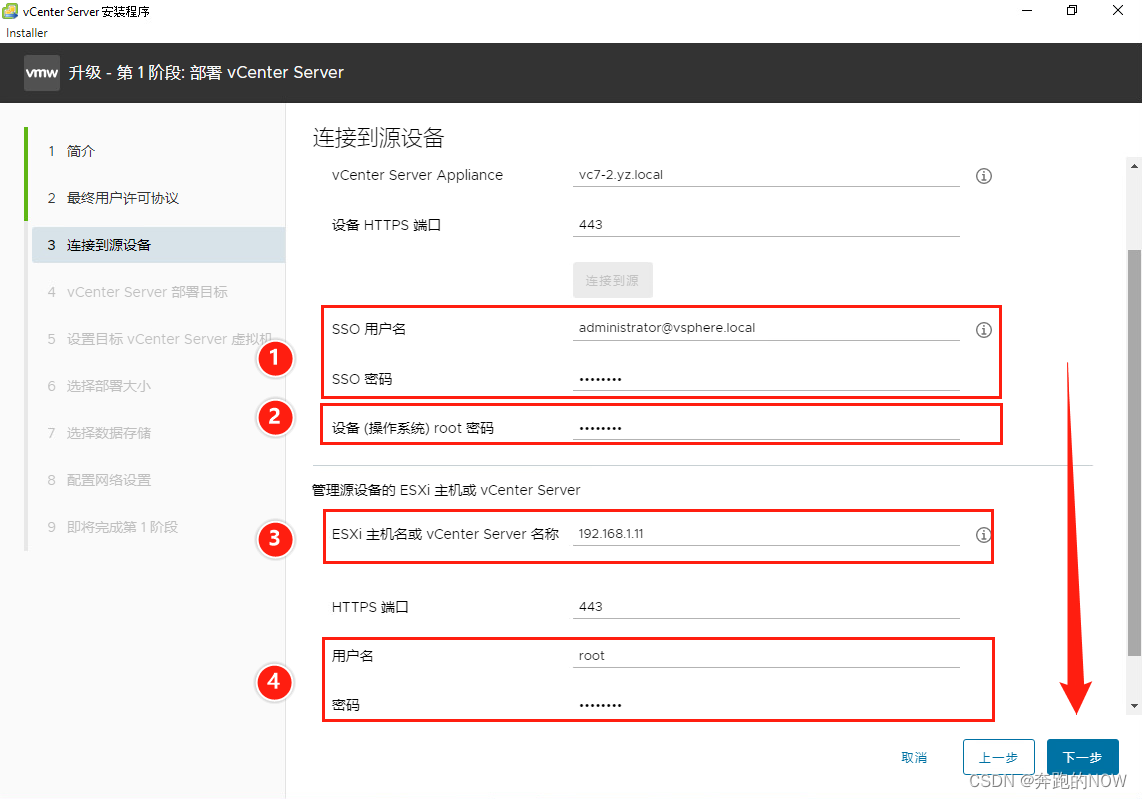Click the SSO 用户名 label
Screen dimensions: 1142x799
[x=369, y=329]
